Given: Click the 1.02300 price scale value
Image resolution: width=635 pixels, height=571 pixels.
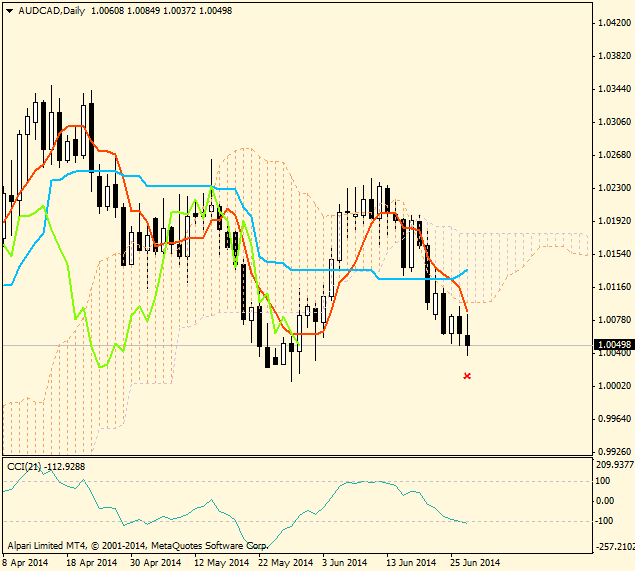Looking at the screenshot, I should (614, 188).
